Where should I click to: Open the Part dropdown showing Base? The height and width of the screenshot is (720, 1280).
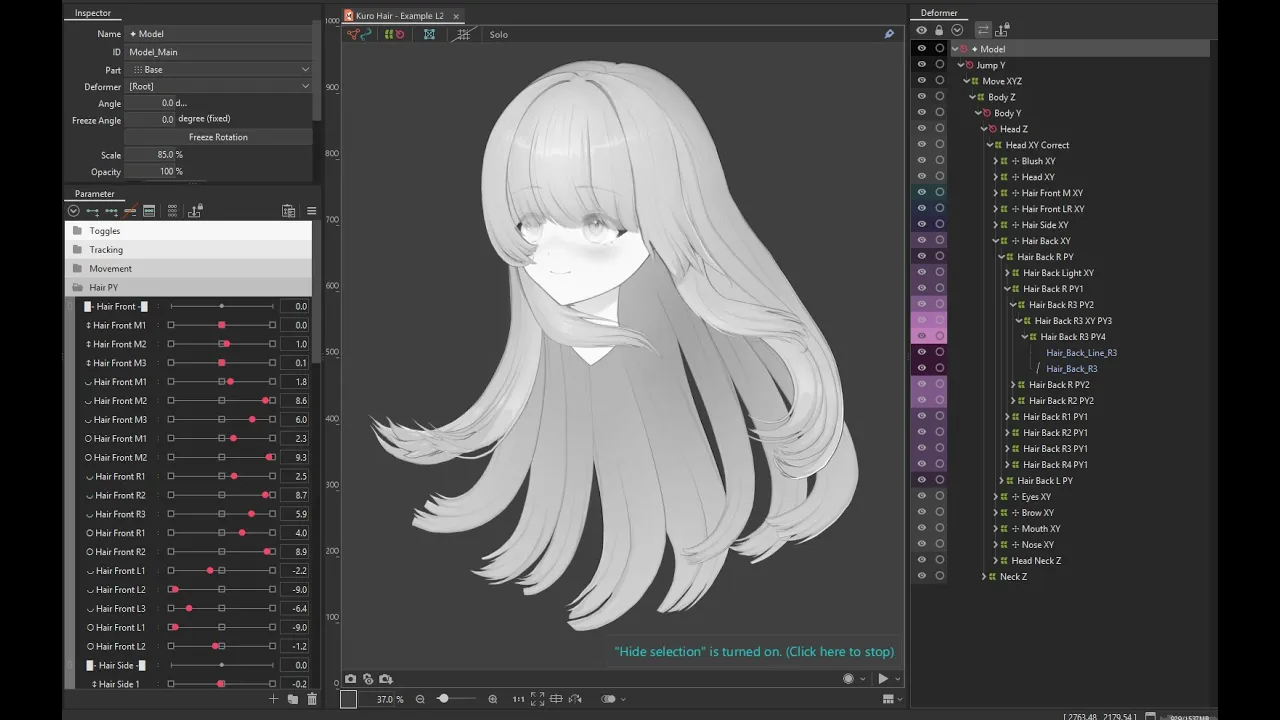tap(218, 70)
